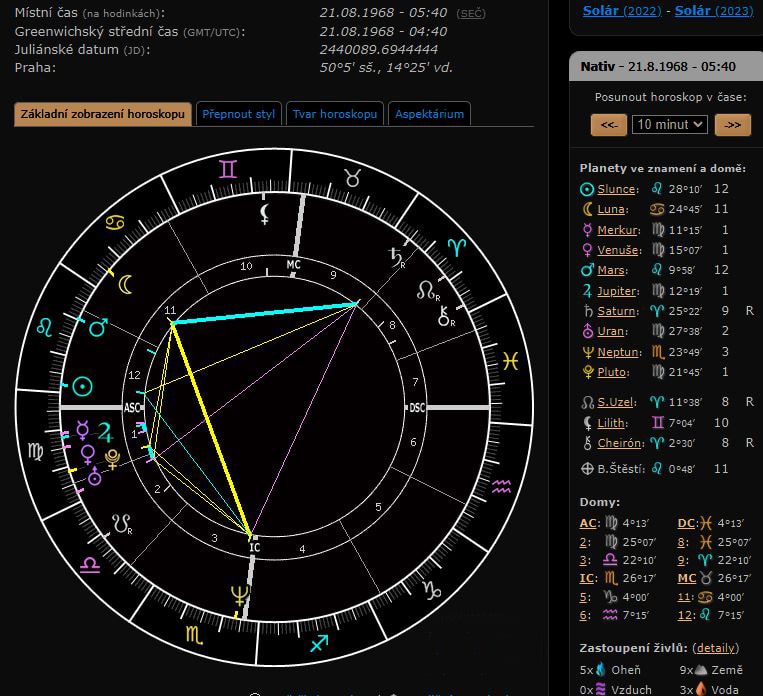Open the Merkur planet link
763x696 pixels.
(617, 230)
